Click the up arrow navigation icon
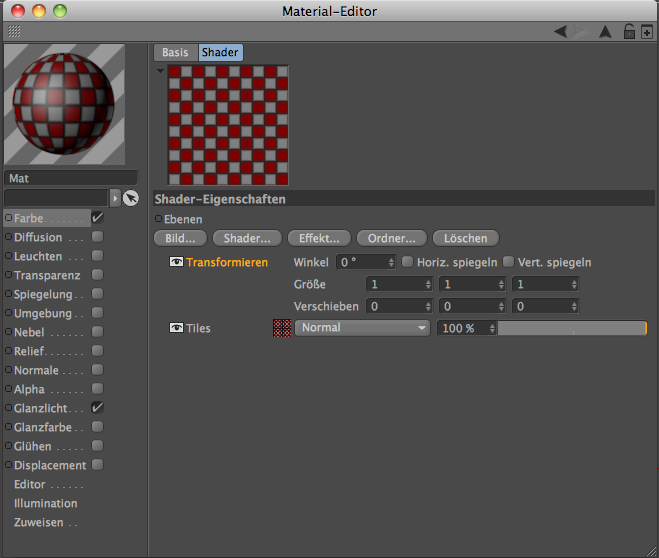Screen dimensions: 659x558 605,32
